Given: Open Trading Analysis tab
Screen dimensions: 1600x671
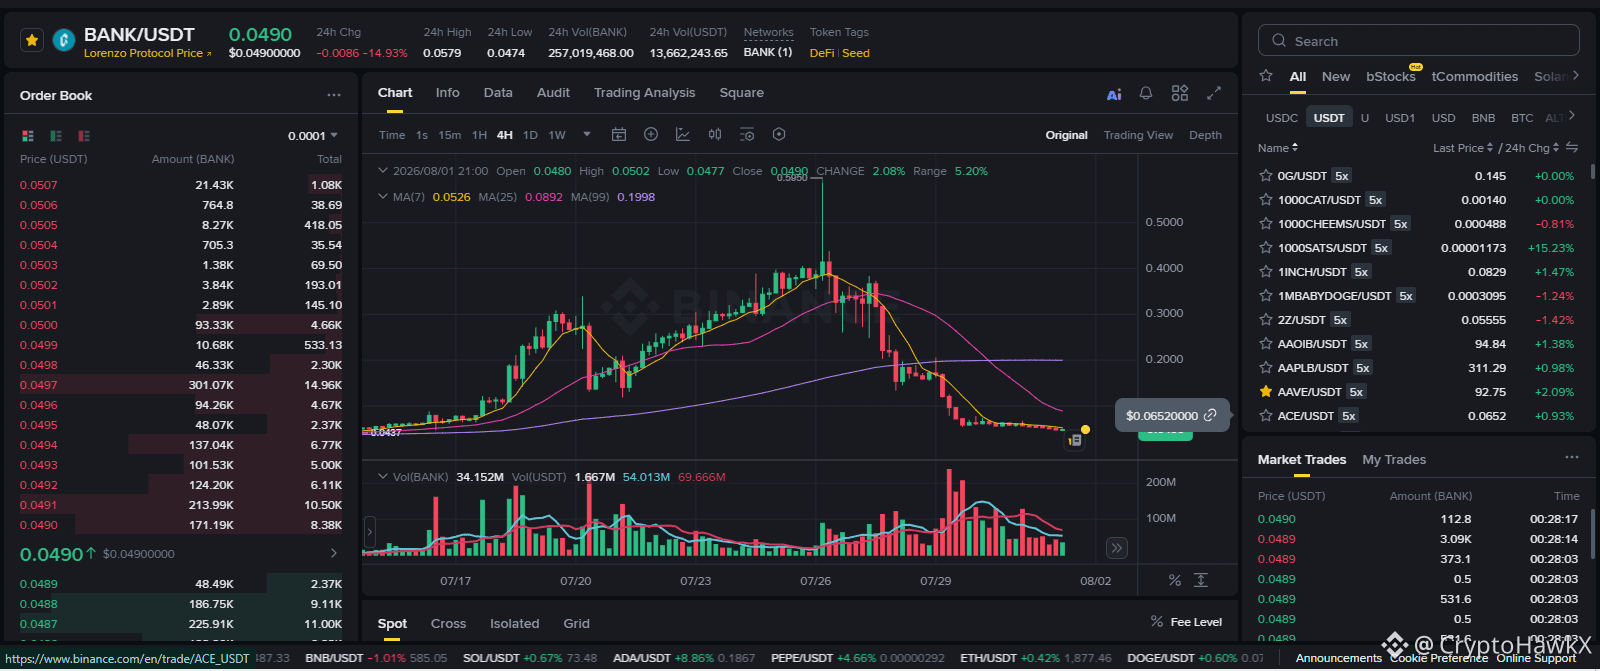Looking at the screenshot, I should pos(644,93).
